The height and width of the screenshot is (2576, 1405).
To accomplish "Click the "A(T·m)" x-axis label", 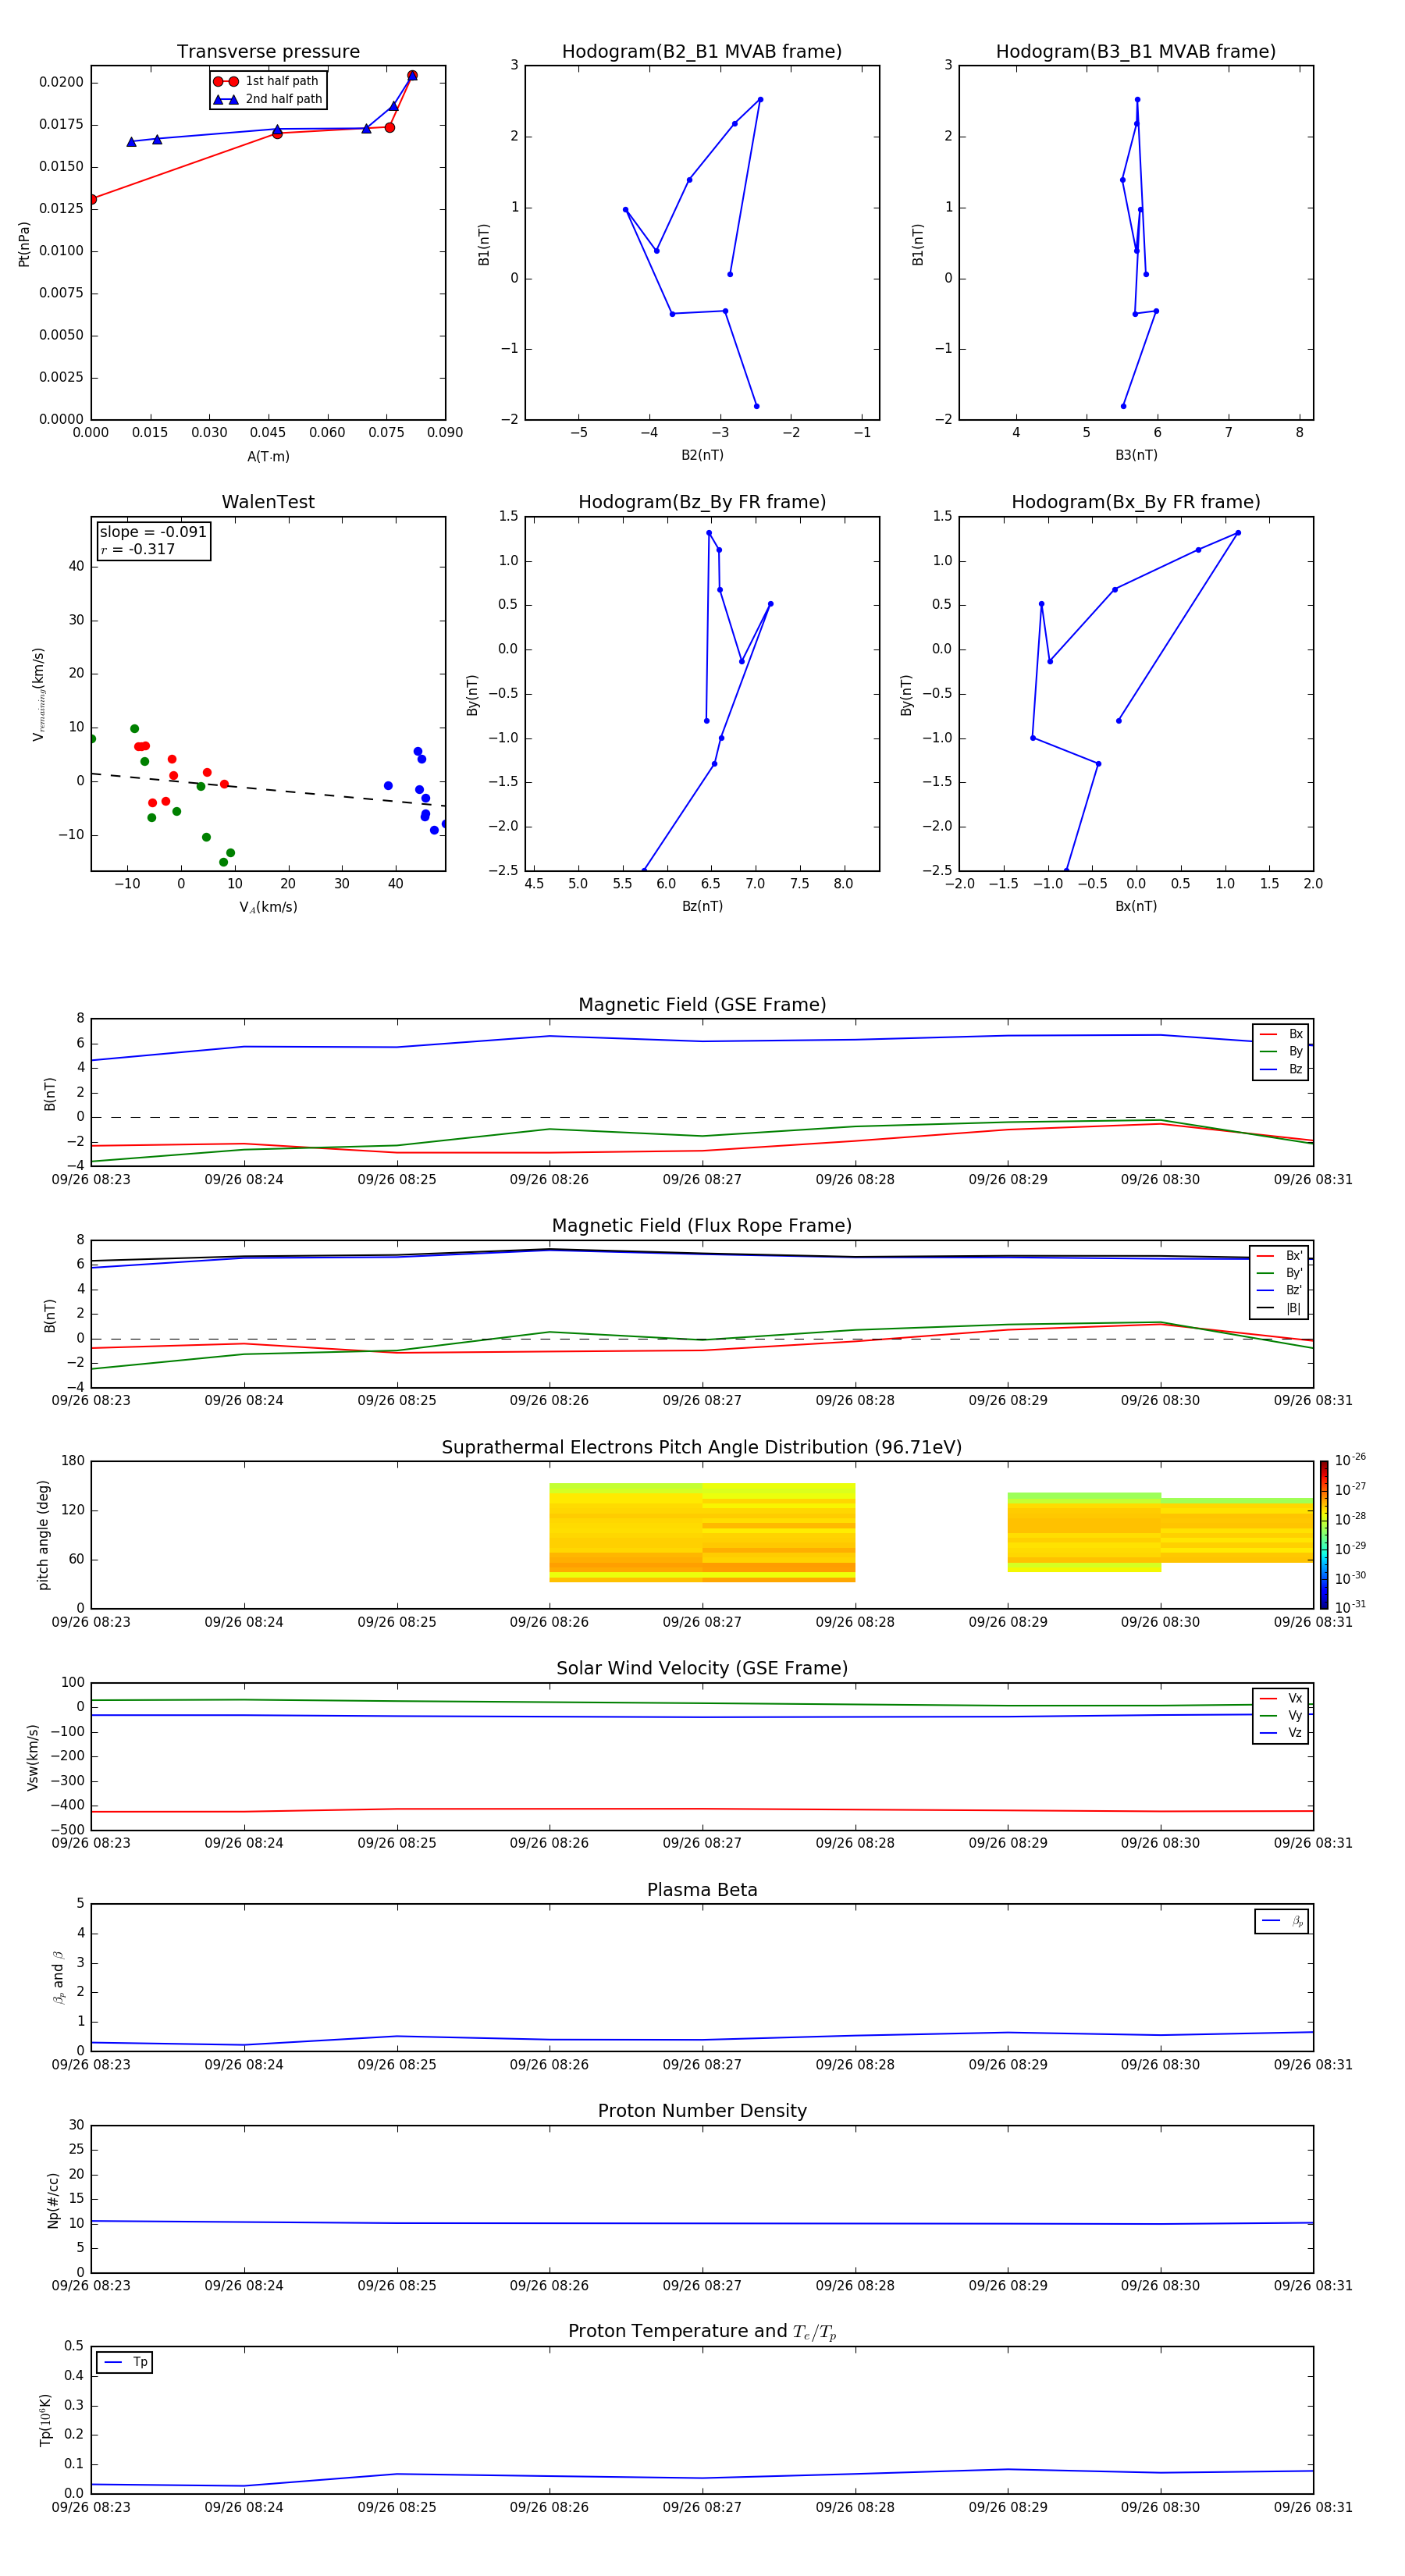I will (x=268, y=457).
